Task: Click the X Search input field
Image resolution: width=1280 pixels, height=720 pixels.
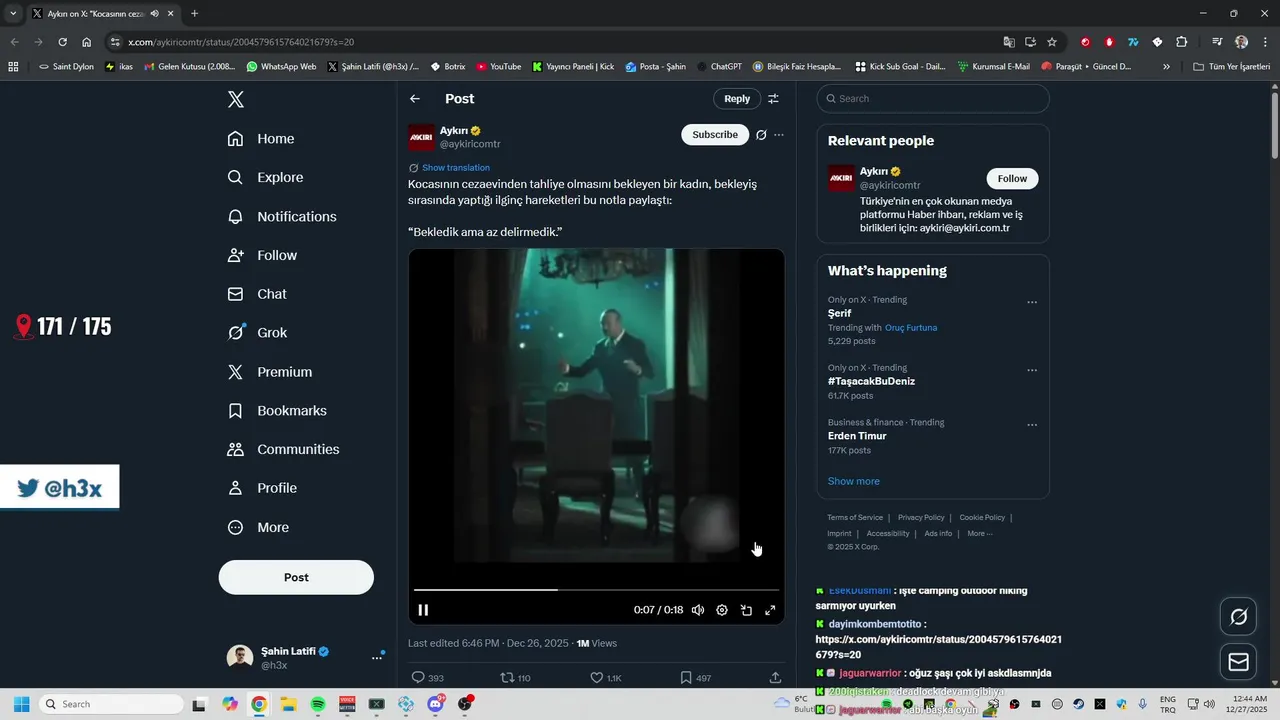Action: pyautogui.click(x=933, y=99)
